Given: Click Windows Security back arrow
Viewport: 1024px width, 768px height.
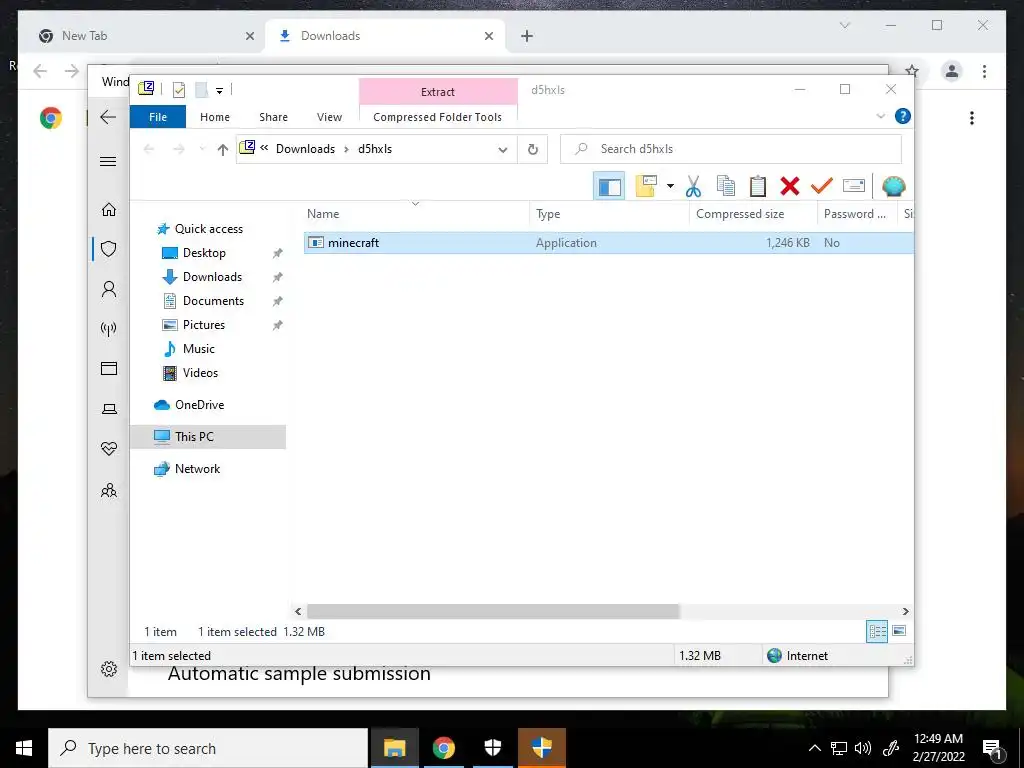Looking at the screenshot, I should coord(108,117).
